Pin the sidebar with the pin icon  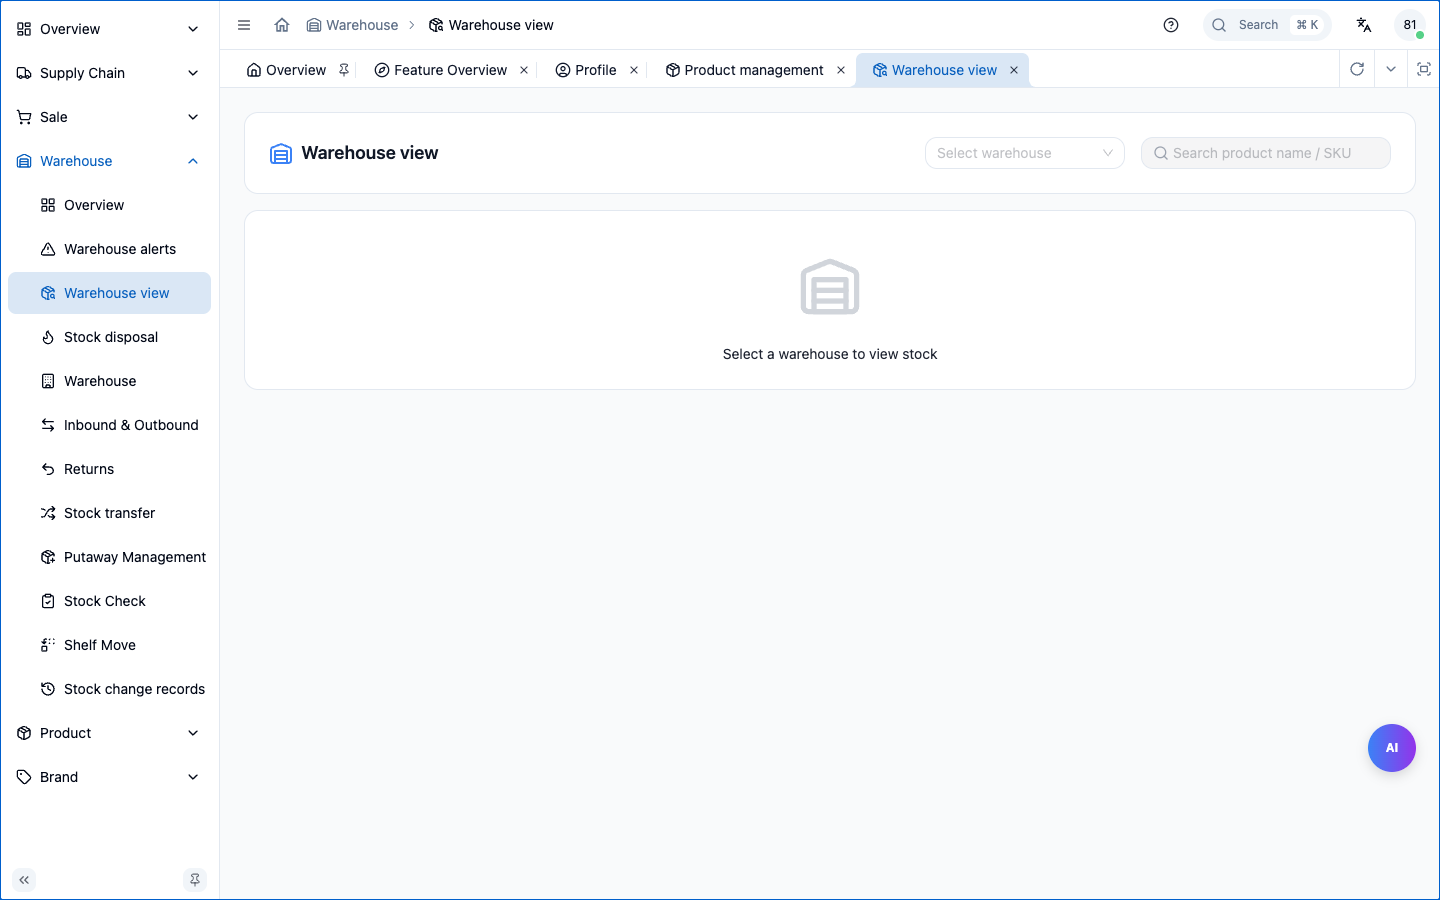(195, 880)
